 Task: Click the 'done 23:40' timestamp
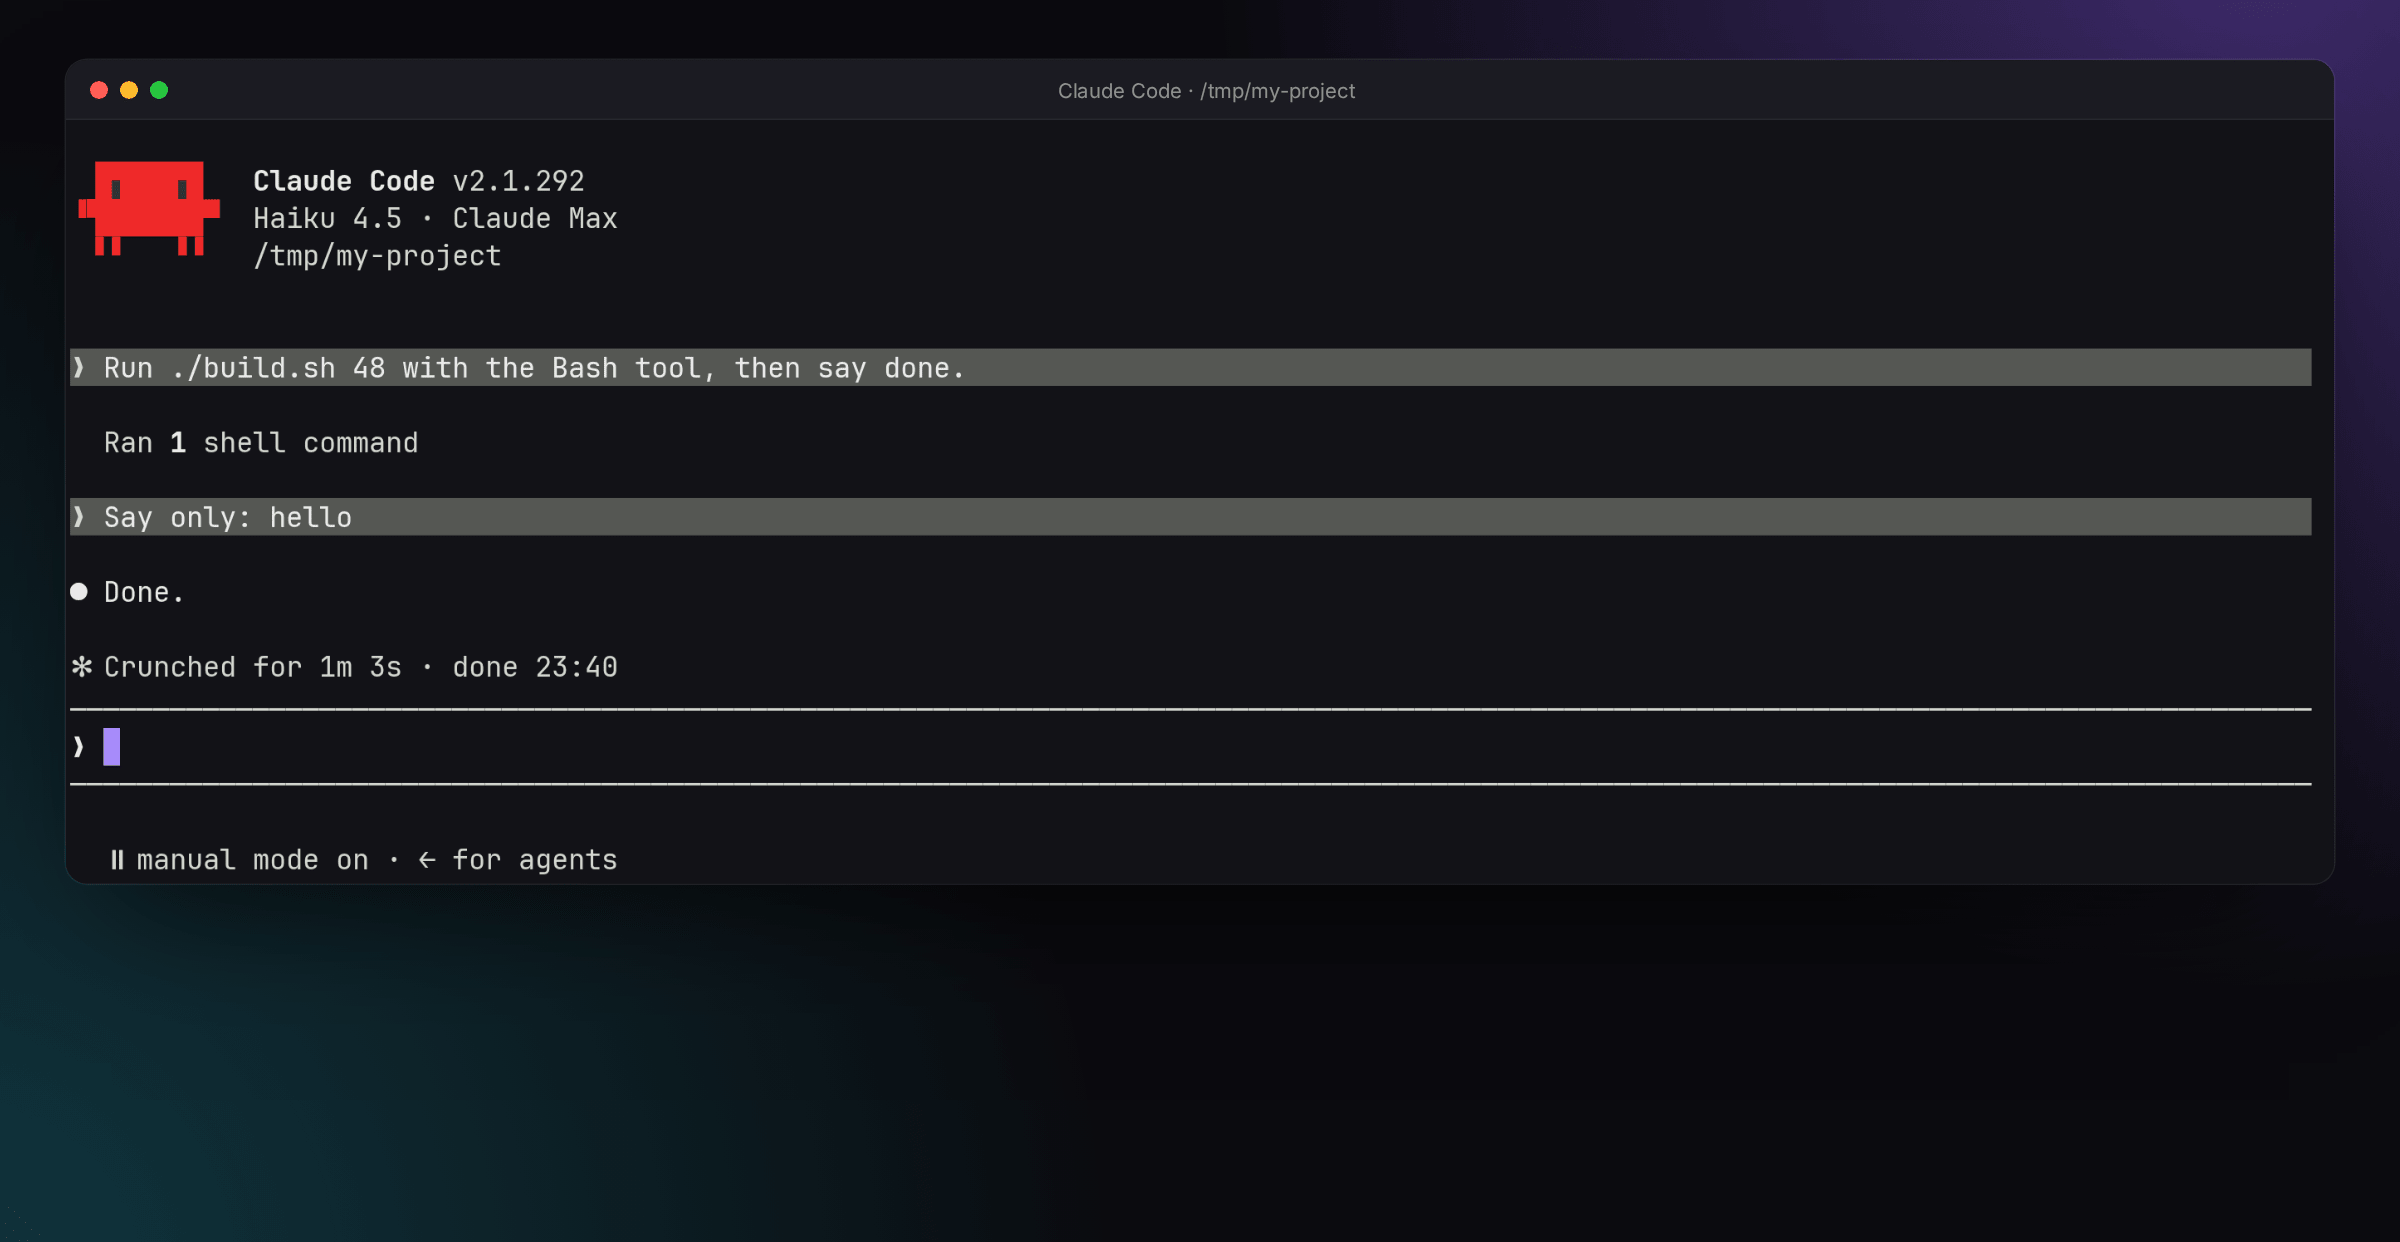coord(535,667)
